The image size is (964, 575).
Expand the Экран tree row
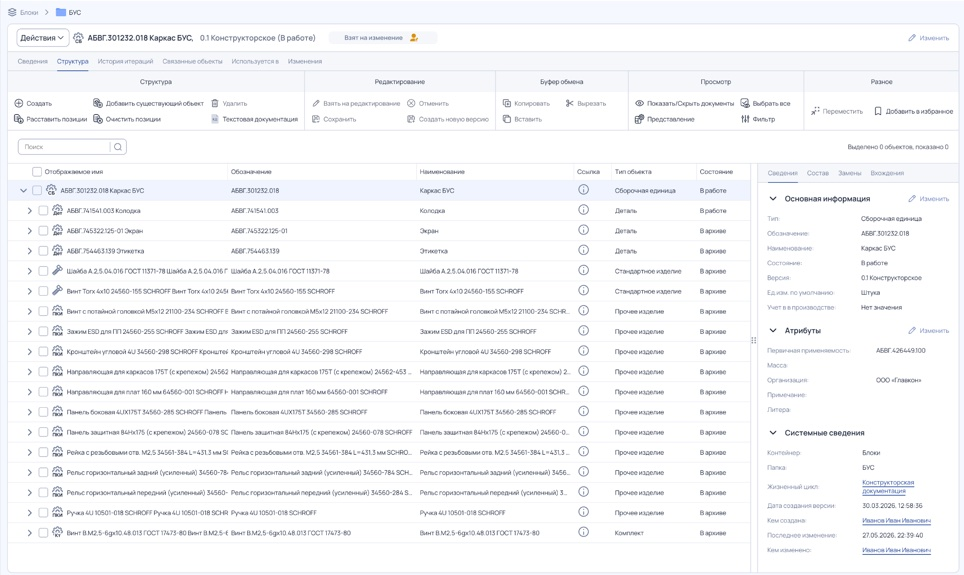[x=30, y=231]
